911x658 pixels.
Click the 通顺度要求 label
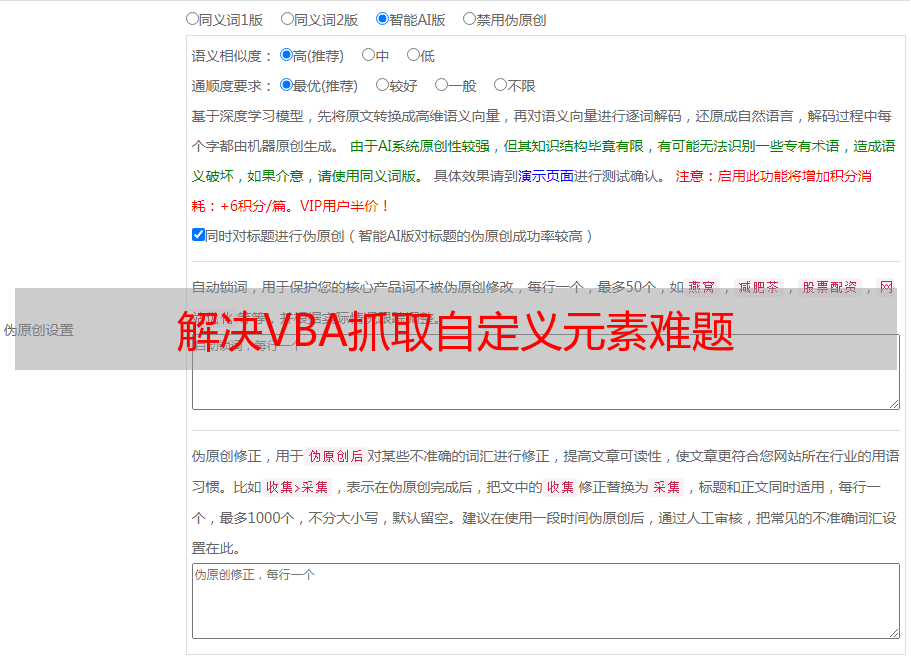231,86
